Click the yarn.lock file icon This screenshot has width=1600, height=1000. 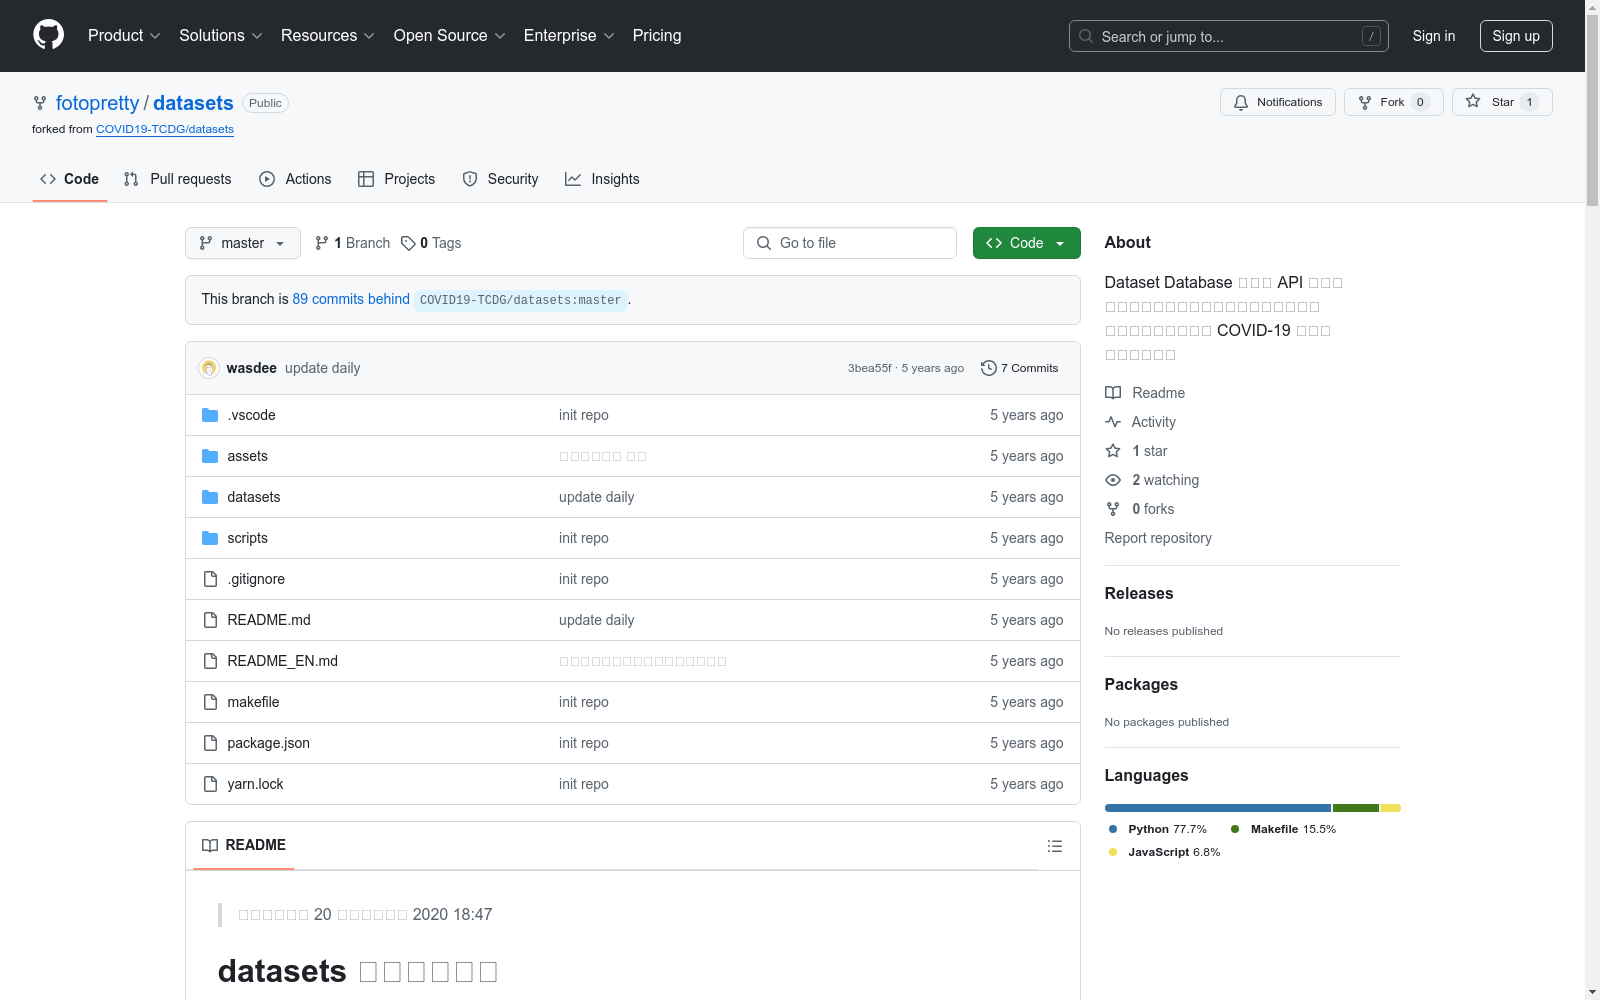point(210,784)
